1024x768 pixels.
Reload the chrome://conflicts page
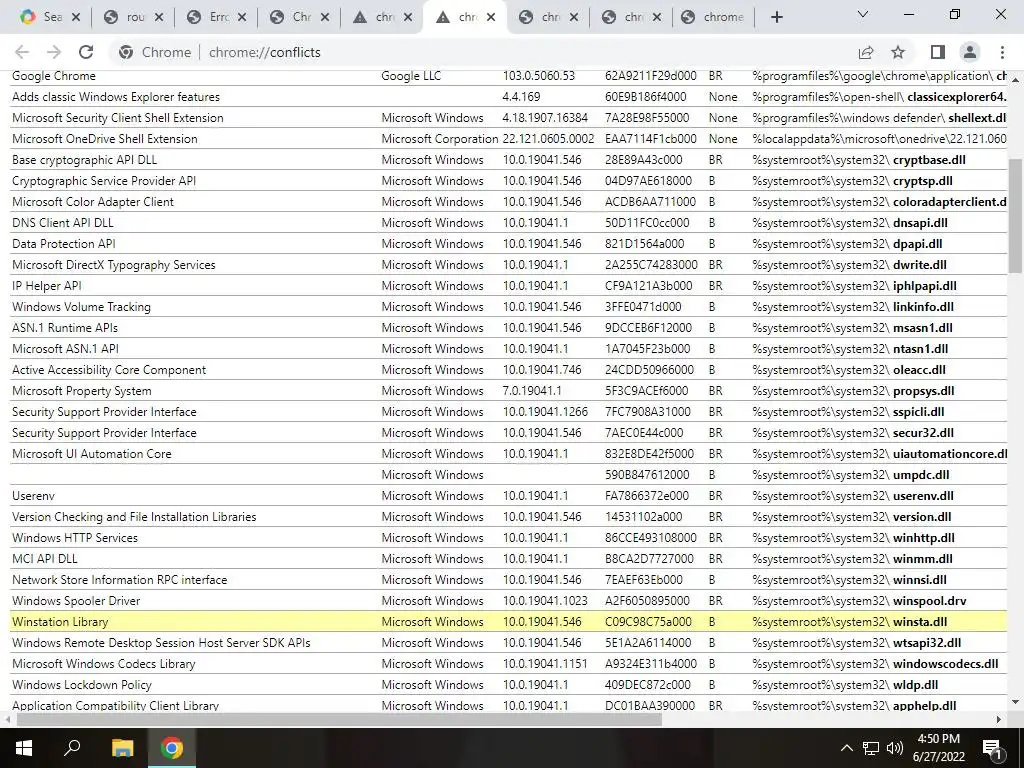(86, 52)
